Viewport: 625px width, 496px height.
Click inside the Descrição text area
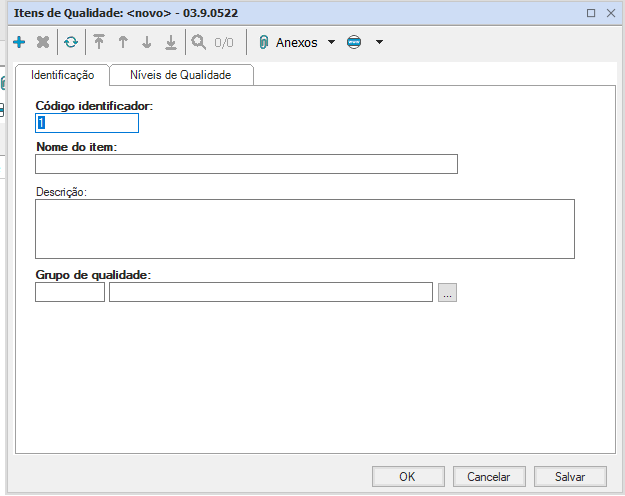(304, 229)
